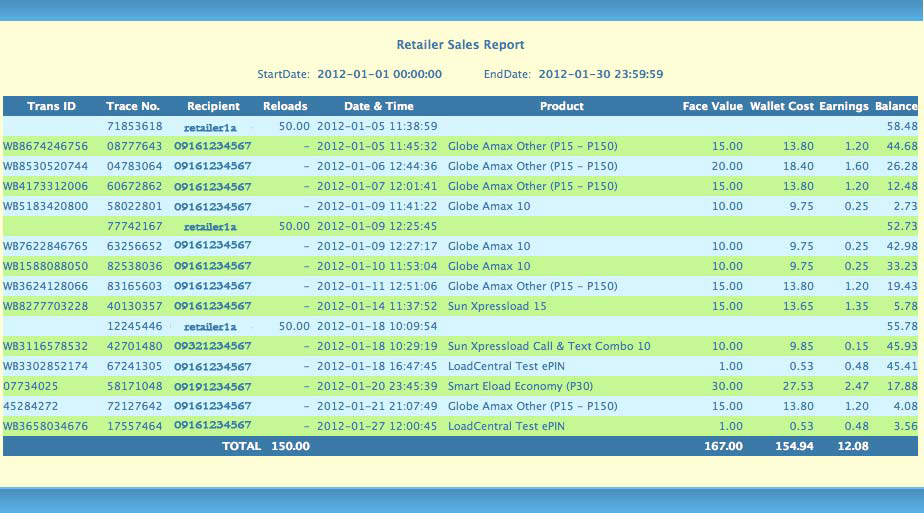
Task: Select transaction ID WB3658034676
Action: point(45,426)
